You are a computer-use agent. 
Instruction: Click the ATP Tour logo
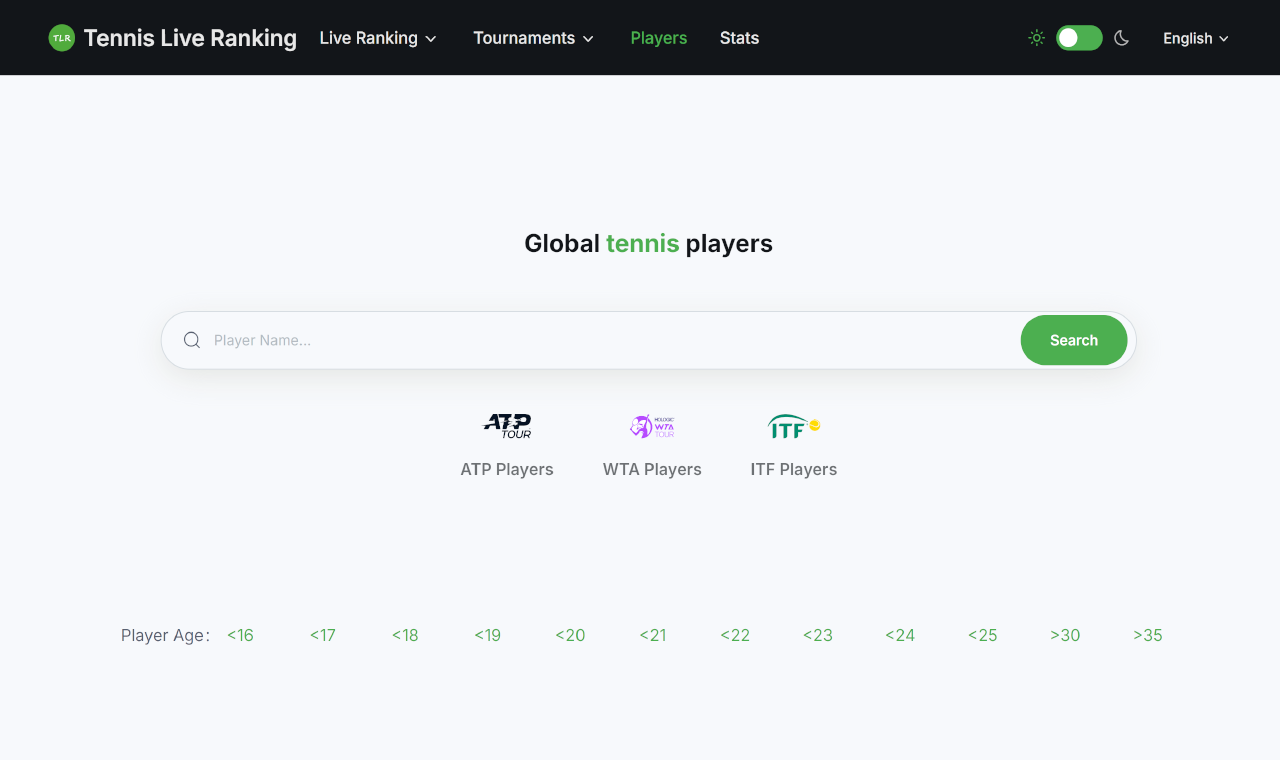(x=508, y=425)
